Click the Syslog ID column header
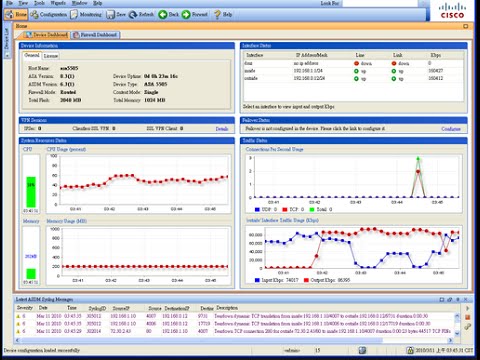The height and width of the screenshot is (360, 480). (97, 308)
